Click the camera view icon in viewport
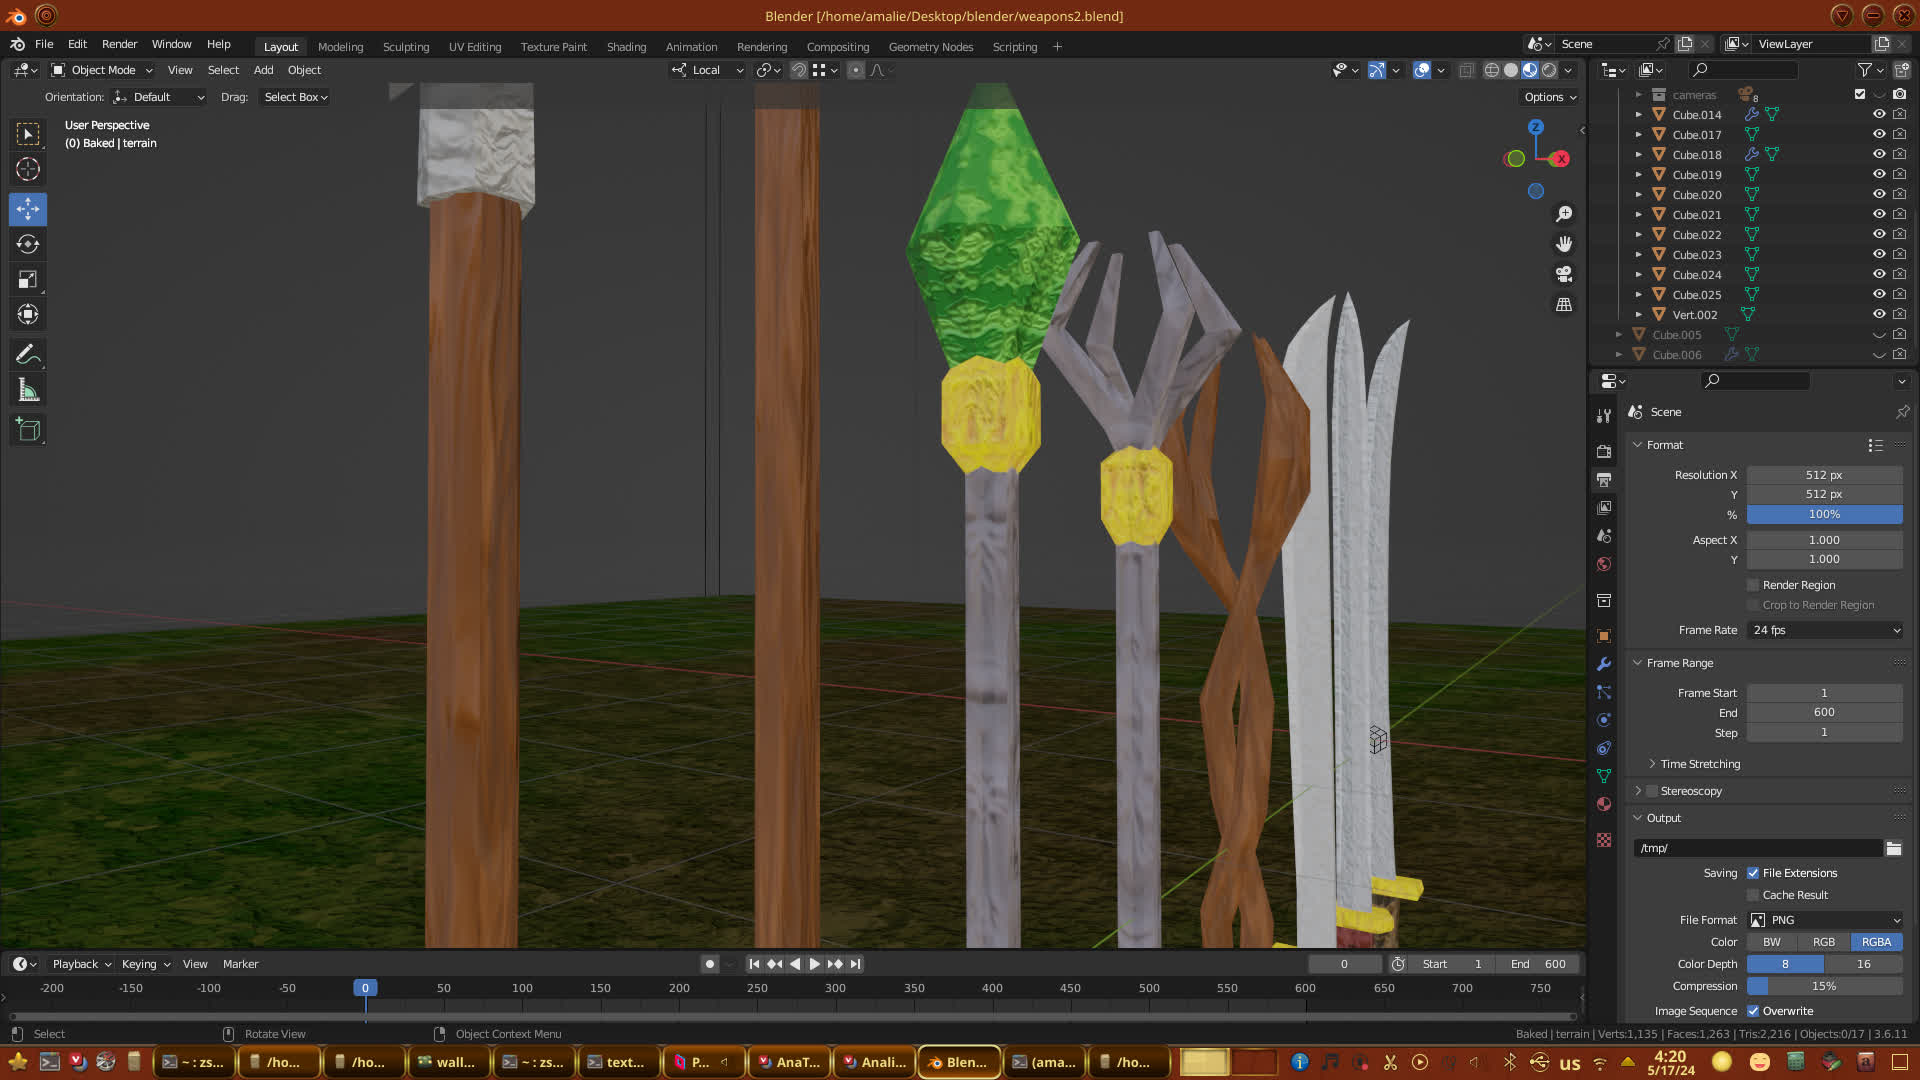This screenshot has height=1080, width=1920. tap(1564, 274)
